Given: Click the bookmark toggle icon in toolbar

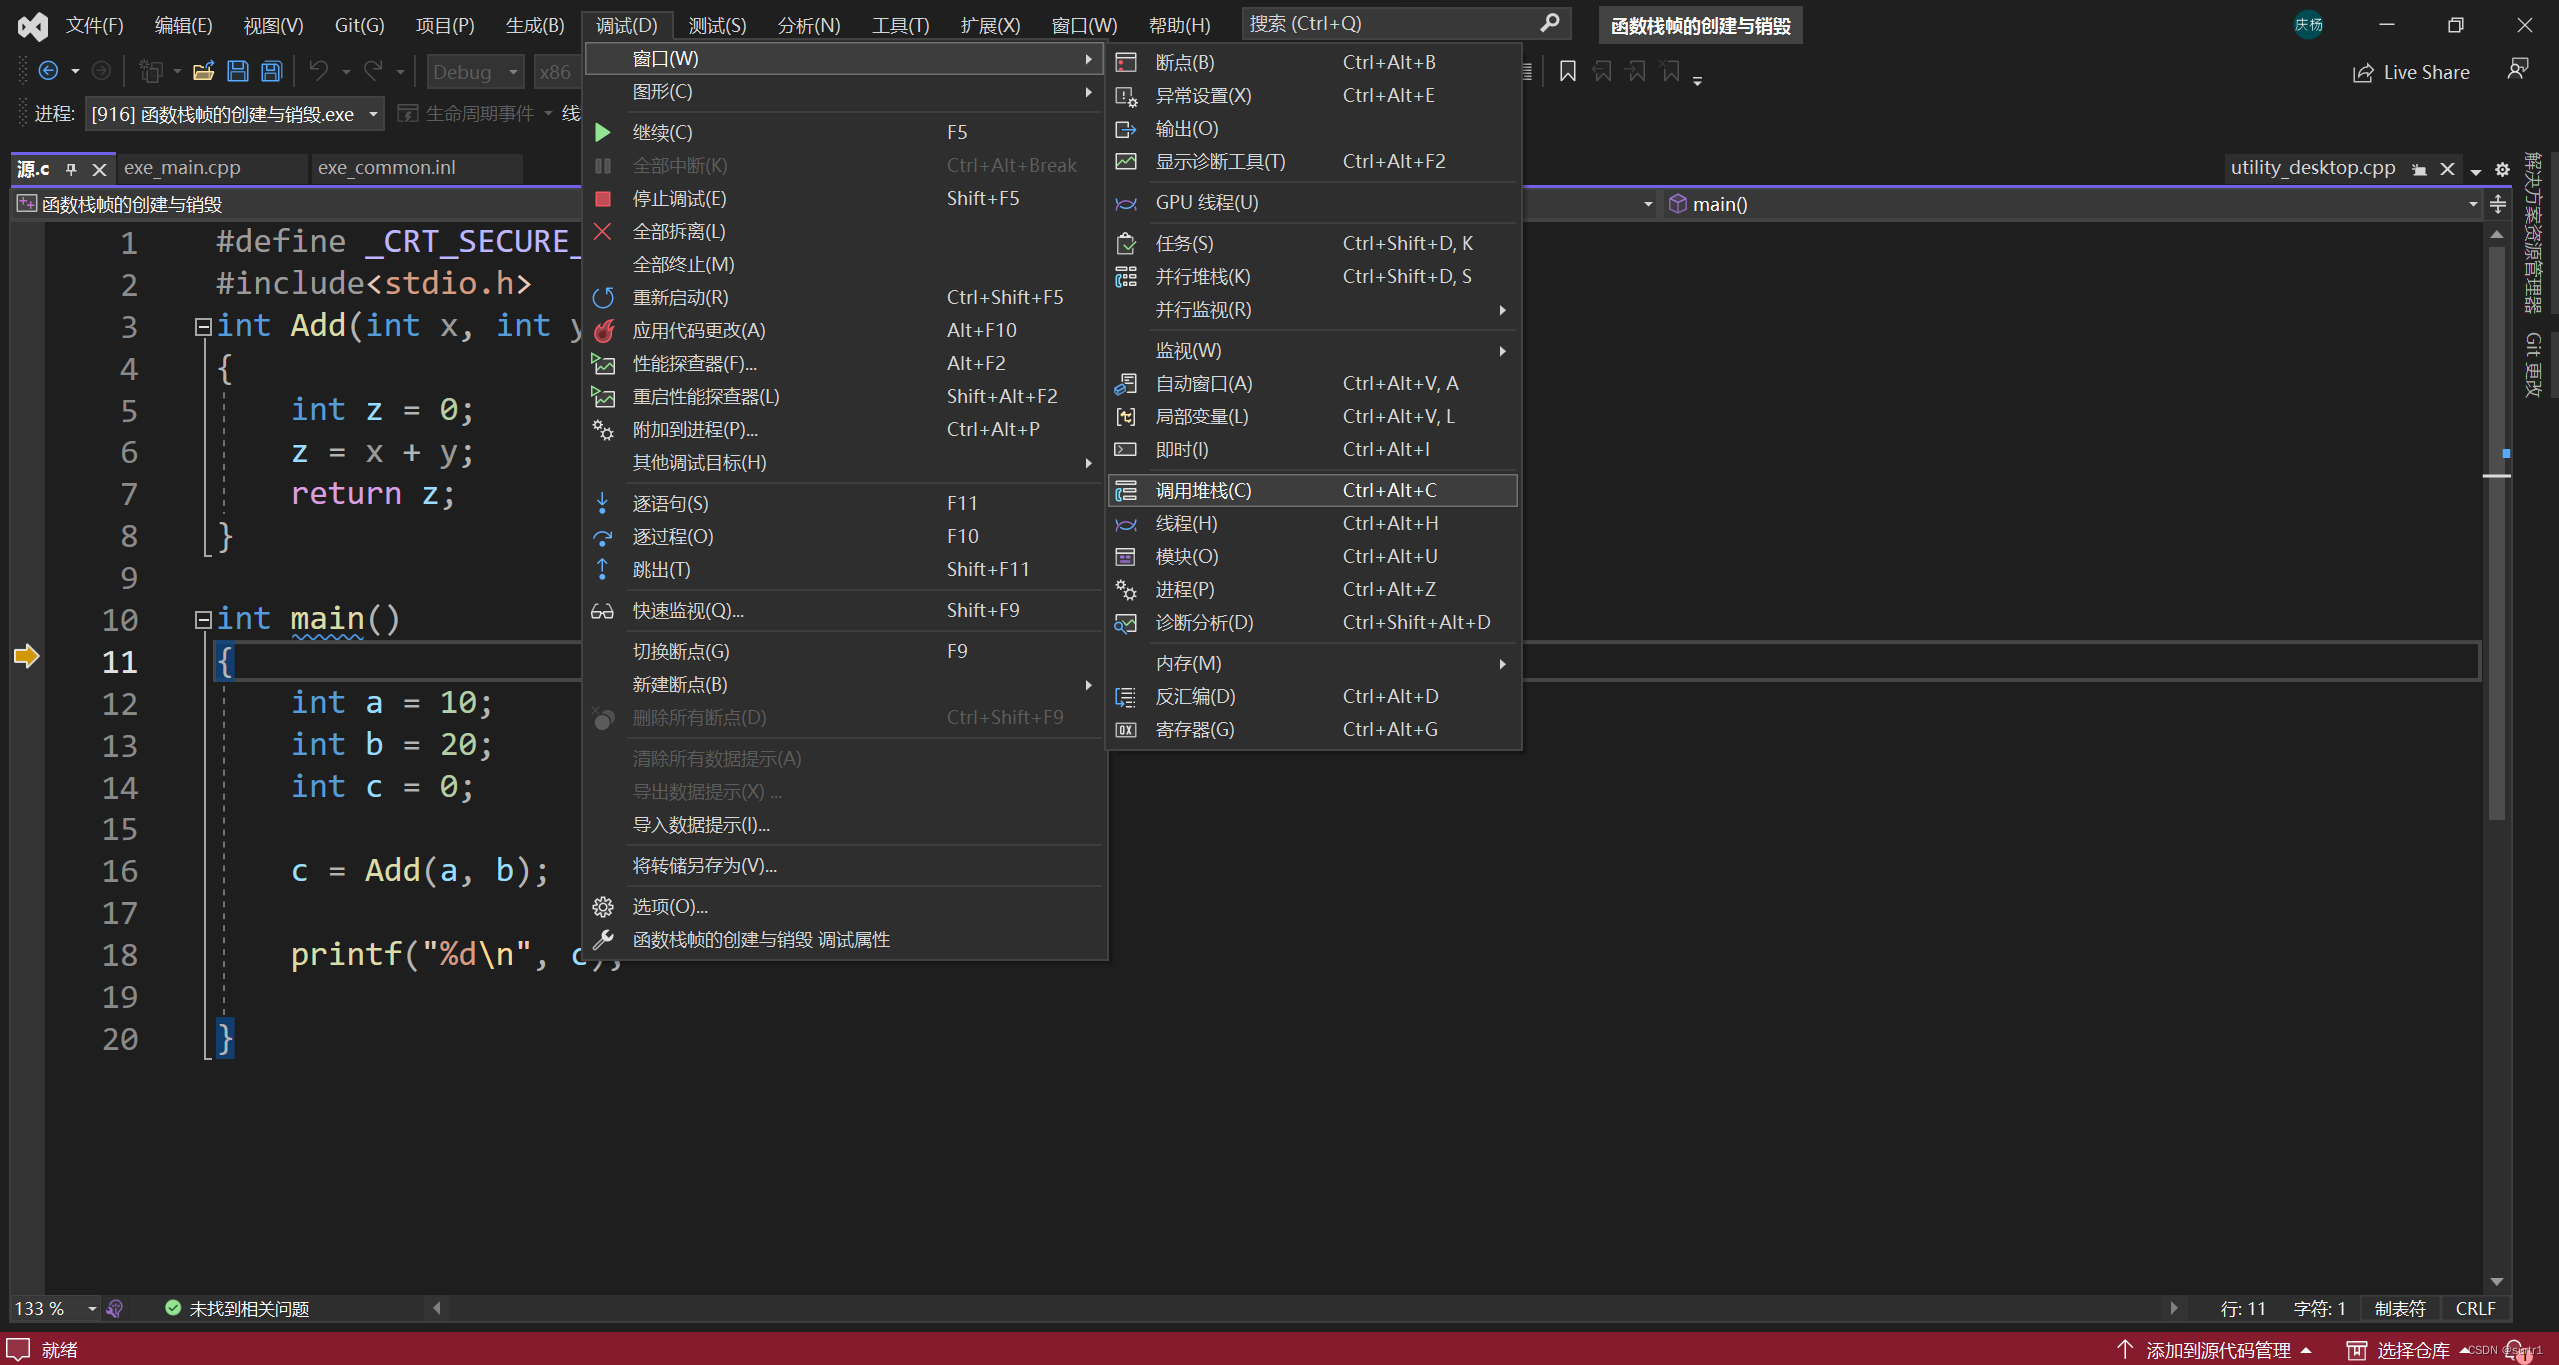Looking at the screenshot, I should [x=1567, y=71].
